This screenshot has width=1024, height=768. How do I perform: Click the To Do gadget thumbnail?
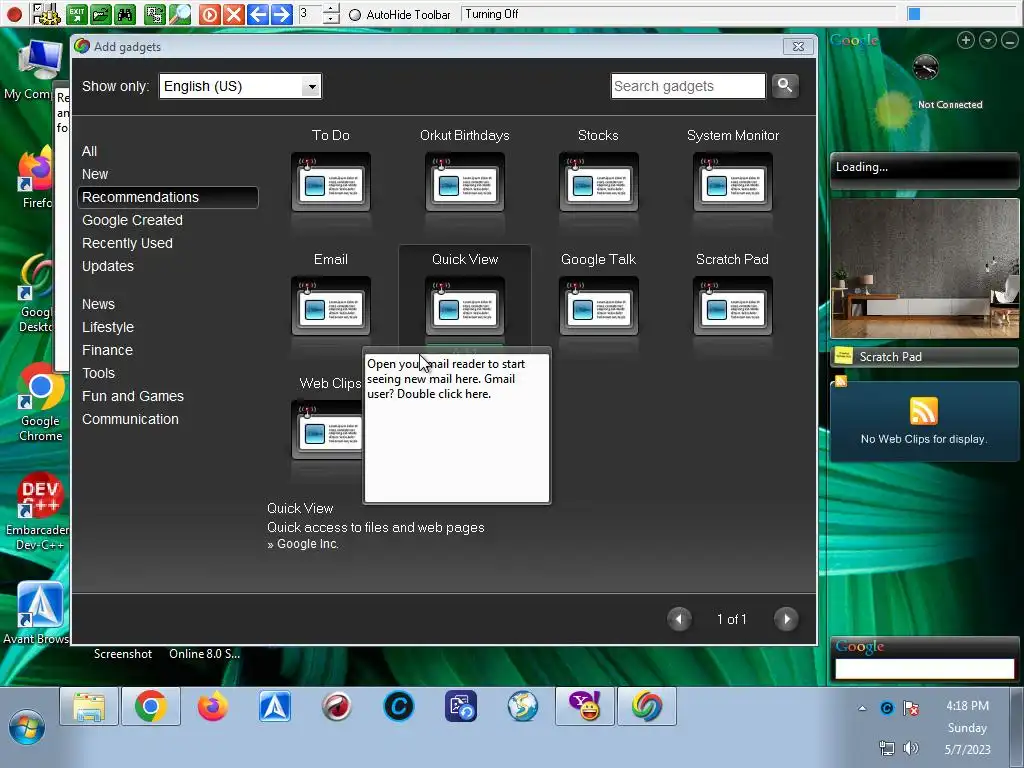pyautogui.click(x=330, y=182)
